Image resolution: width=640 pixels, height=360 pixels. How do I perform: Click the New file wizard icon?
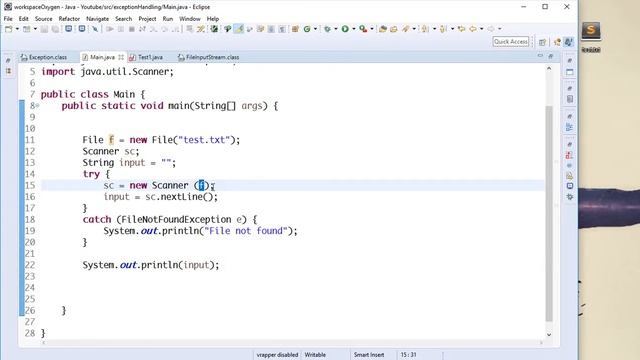(x=8, y=29)
